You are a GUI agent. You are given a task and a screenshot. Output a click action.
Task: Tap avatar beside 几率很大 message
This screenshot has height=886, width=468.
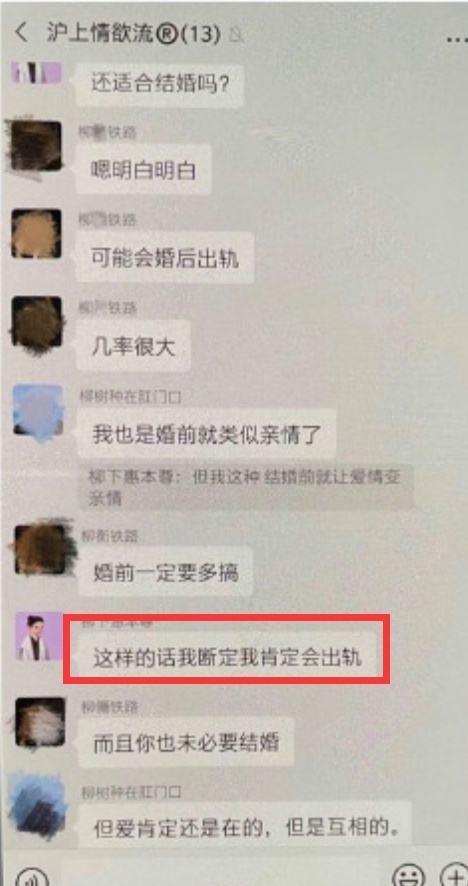pyautogui.click(x=36, y=322)
